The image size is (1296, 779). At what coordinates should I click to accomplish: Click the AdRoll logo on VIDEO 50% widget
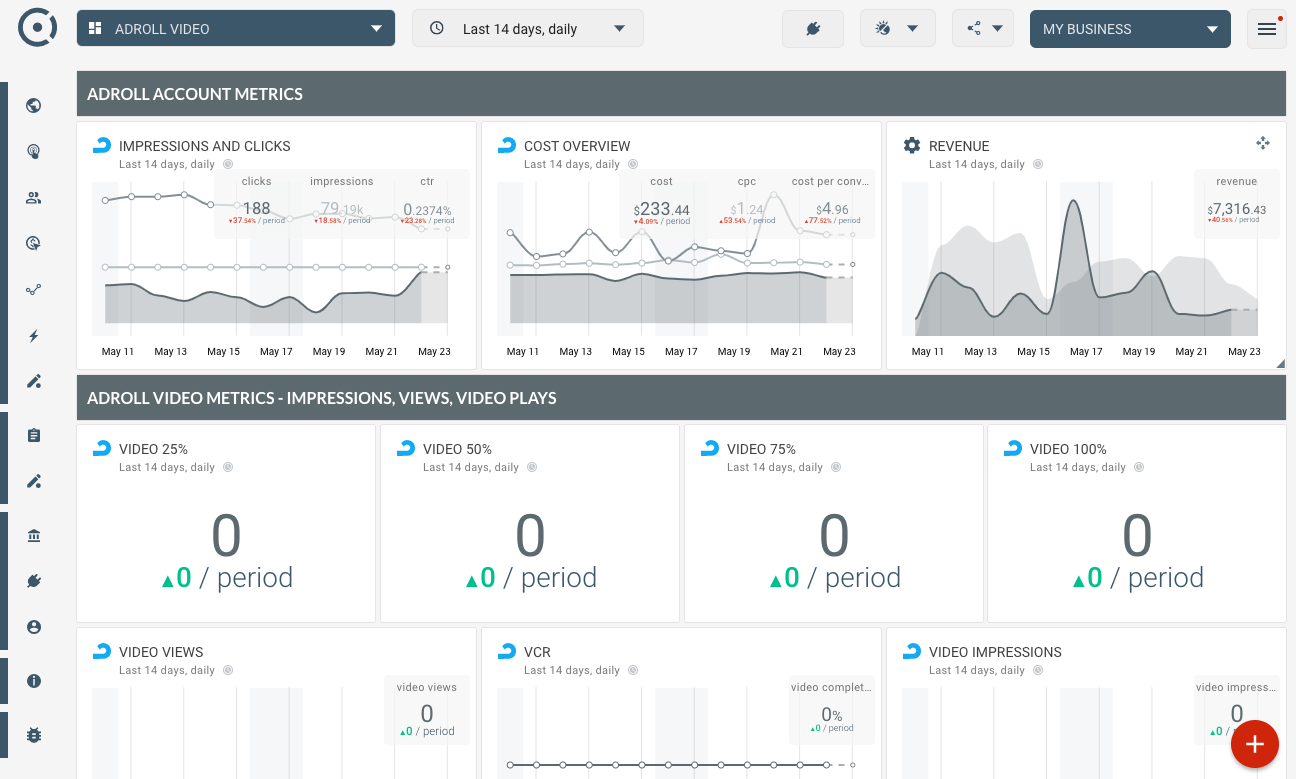tap(406, 448)
